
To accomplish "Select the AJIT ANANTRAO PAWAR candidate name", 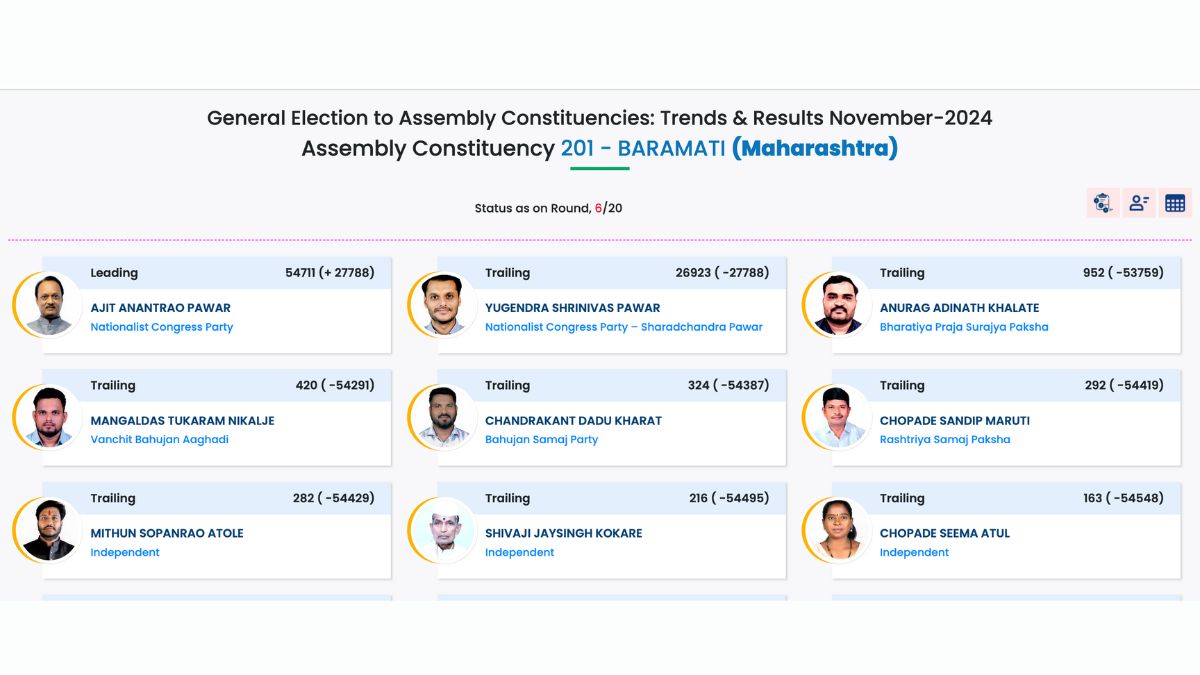I will (161, 308).
